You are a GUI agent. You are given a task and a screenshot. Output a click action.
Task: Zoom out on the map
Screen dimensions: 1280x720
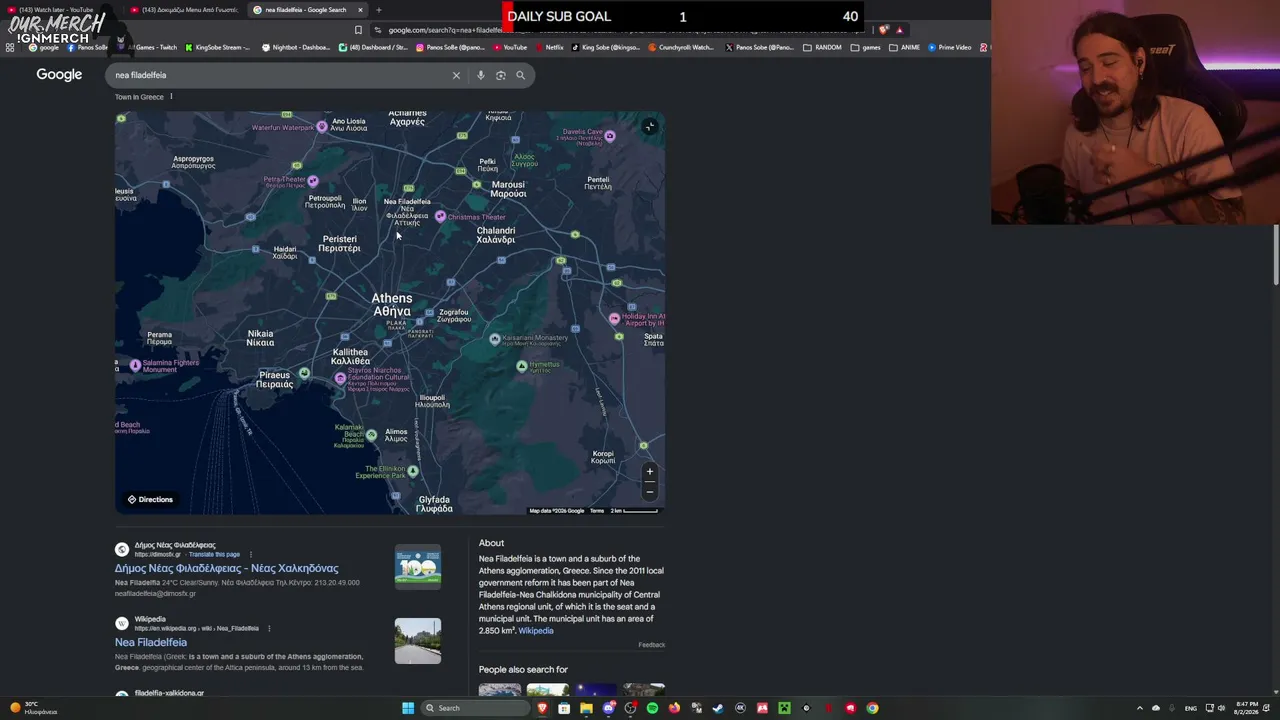tap(650, 491)
